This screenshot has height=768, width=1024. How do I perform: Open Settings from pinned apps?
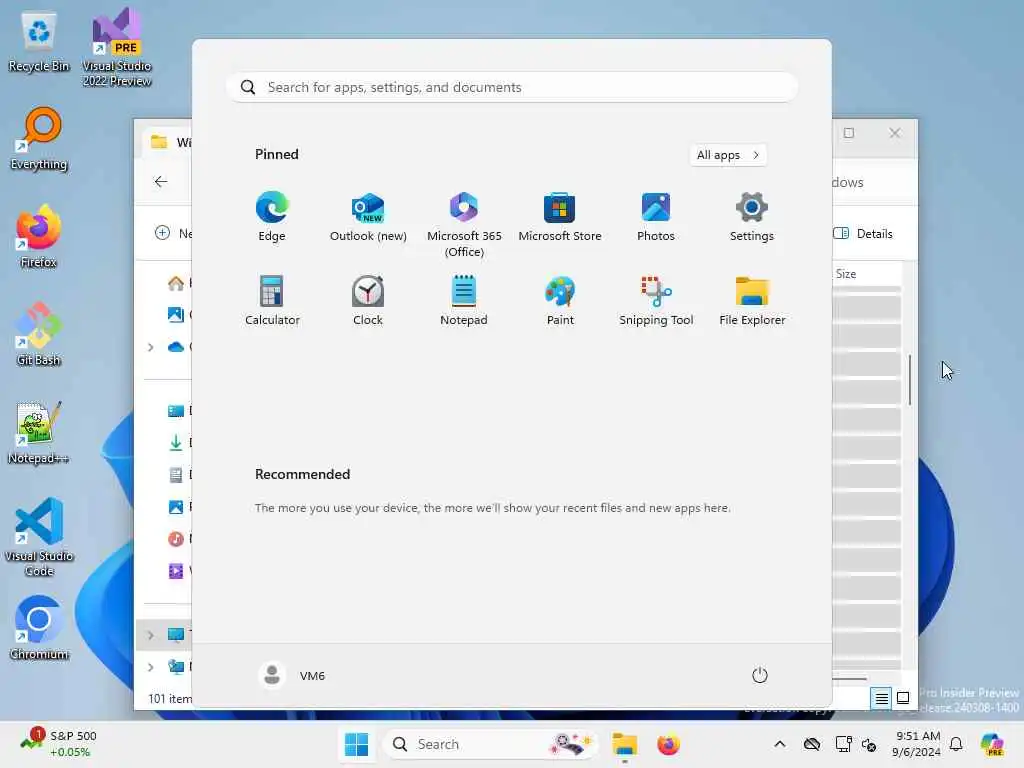752,217
